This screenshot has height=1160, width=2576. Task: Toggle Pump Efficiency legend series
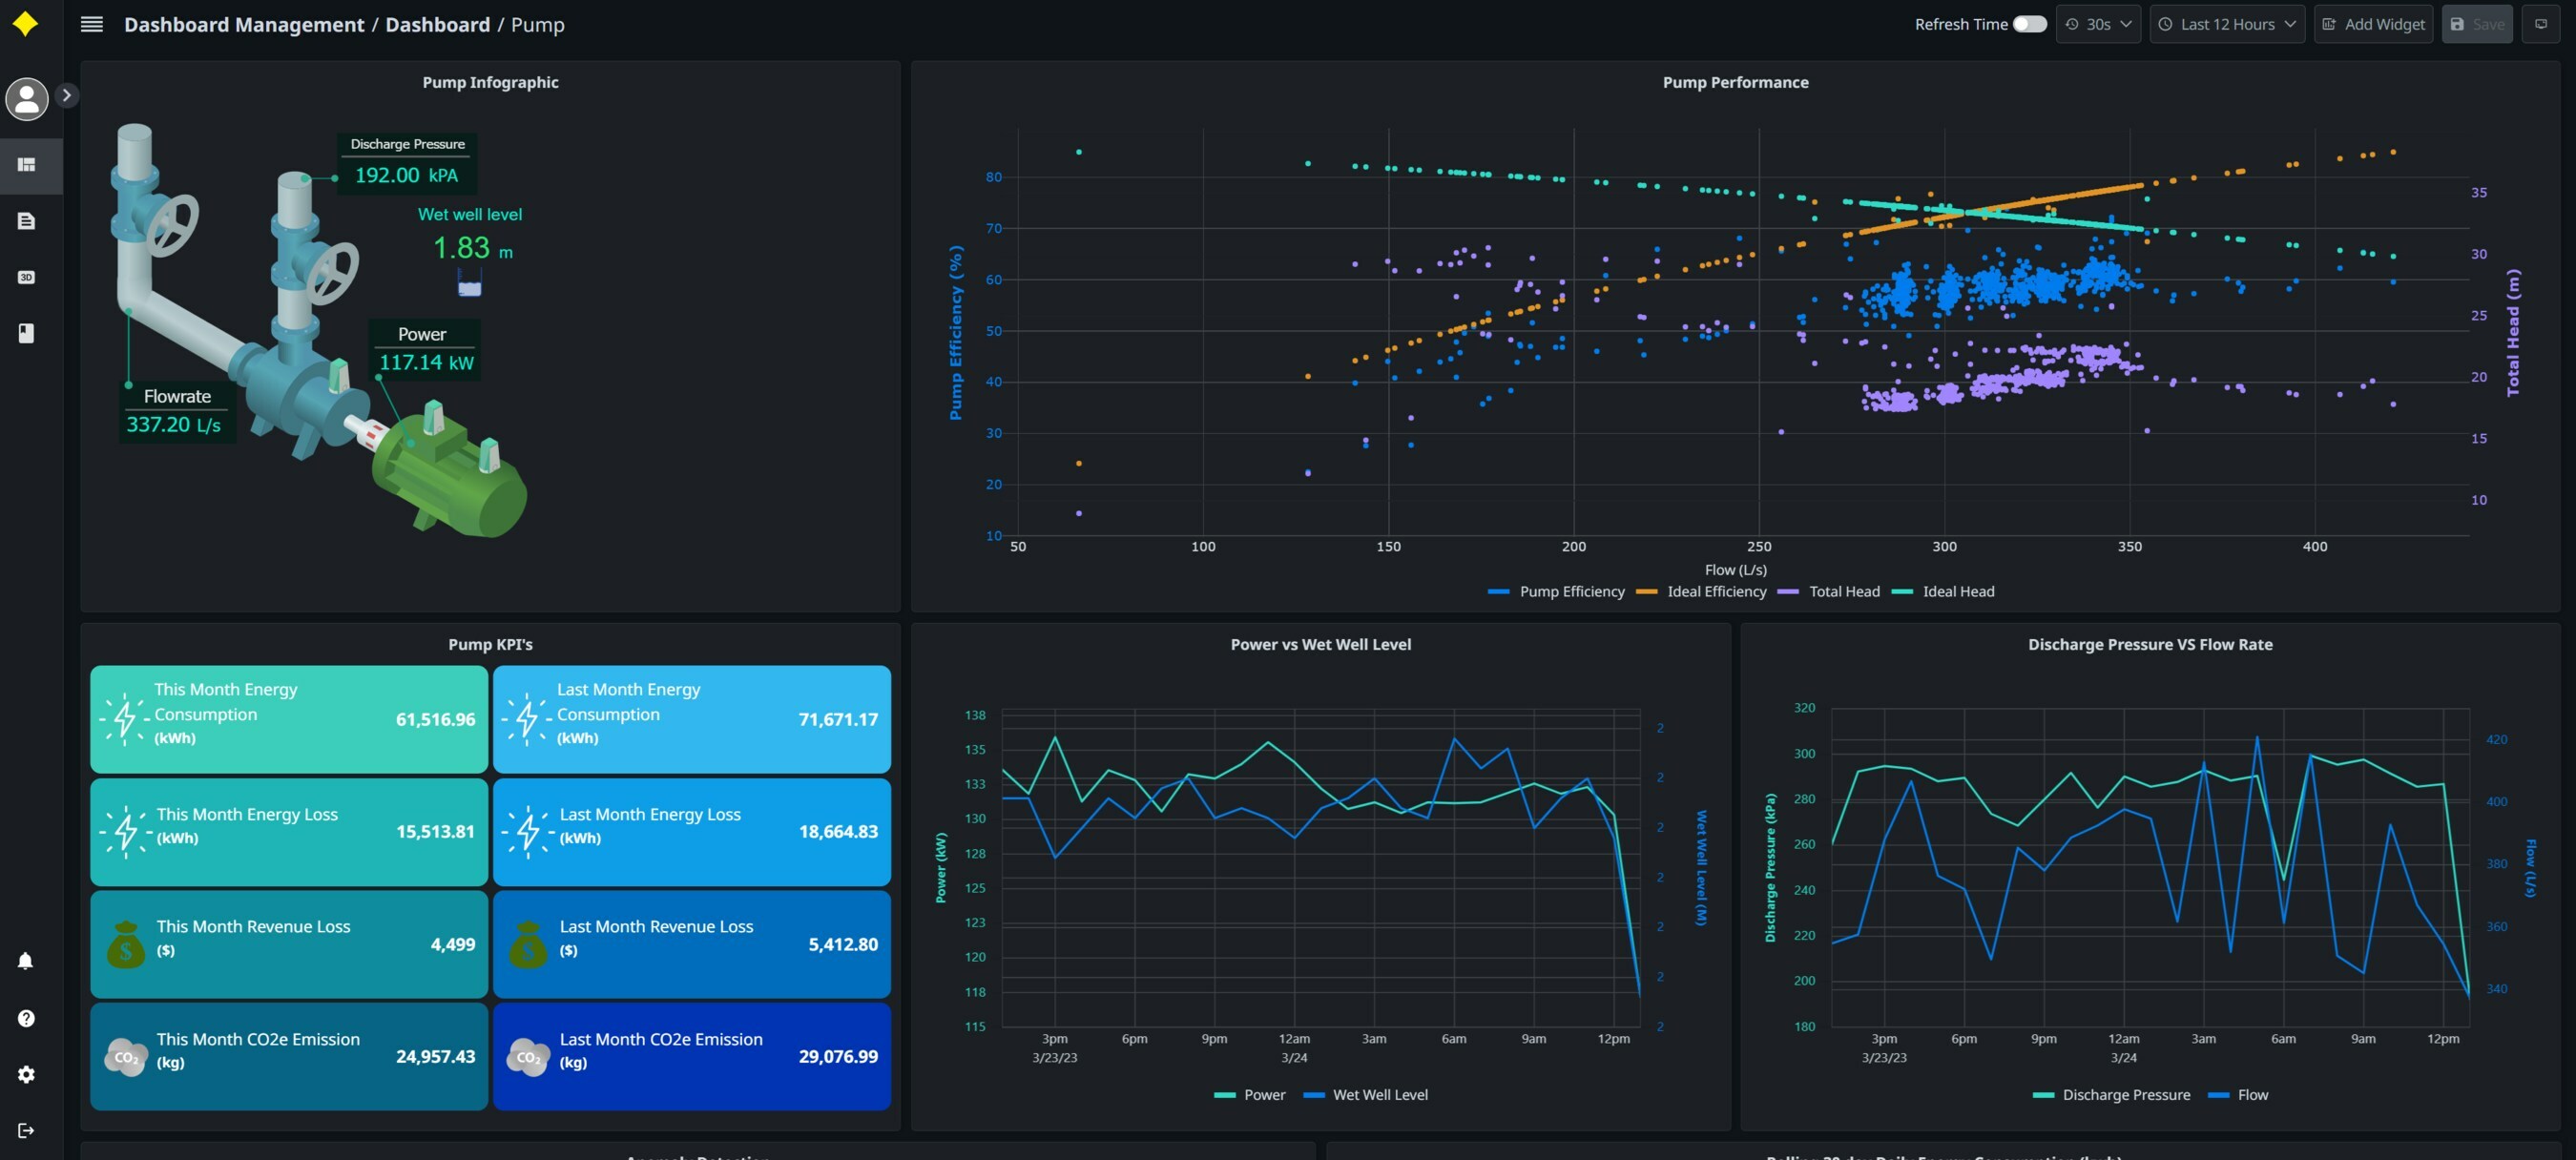tap(1571, 591)
